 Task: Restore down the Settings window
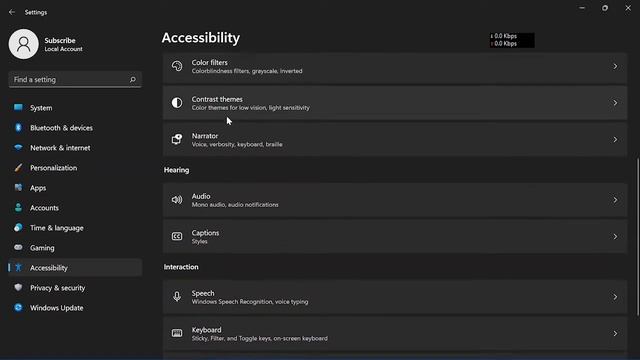coord(605,8)
